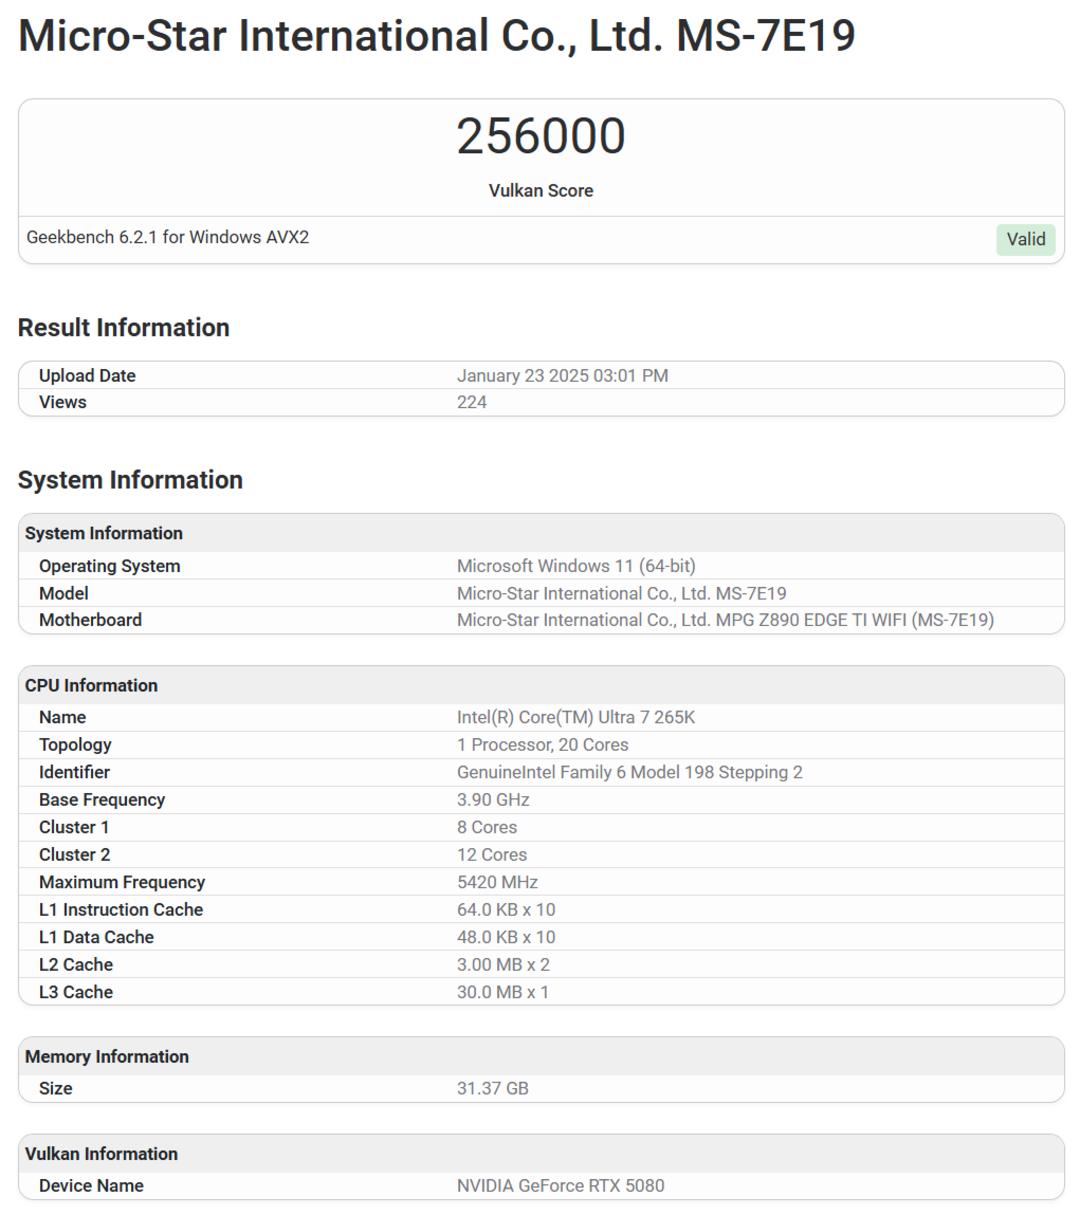Click the Valid badge
This screenshot has width=1080, height=1215.
click(1025, 239)
